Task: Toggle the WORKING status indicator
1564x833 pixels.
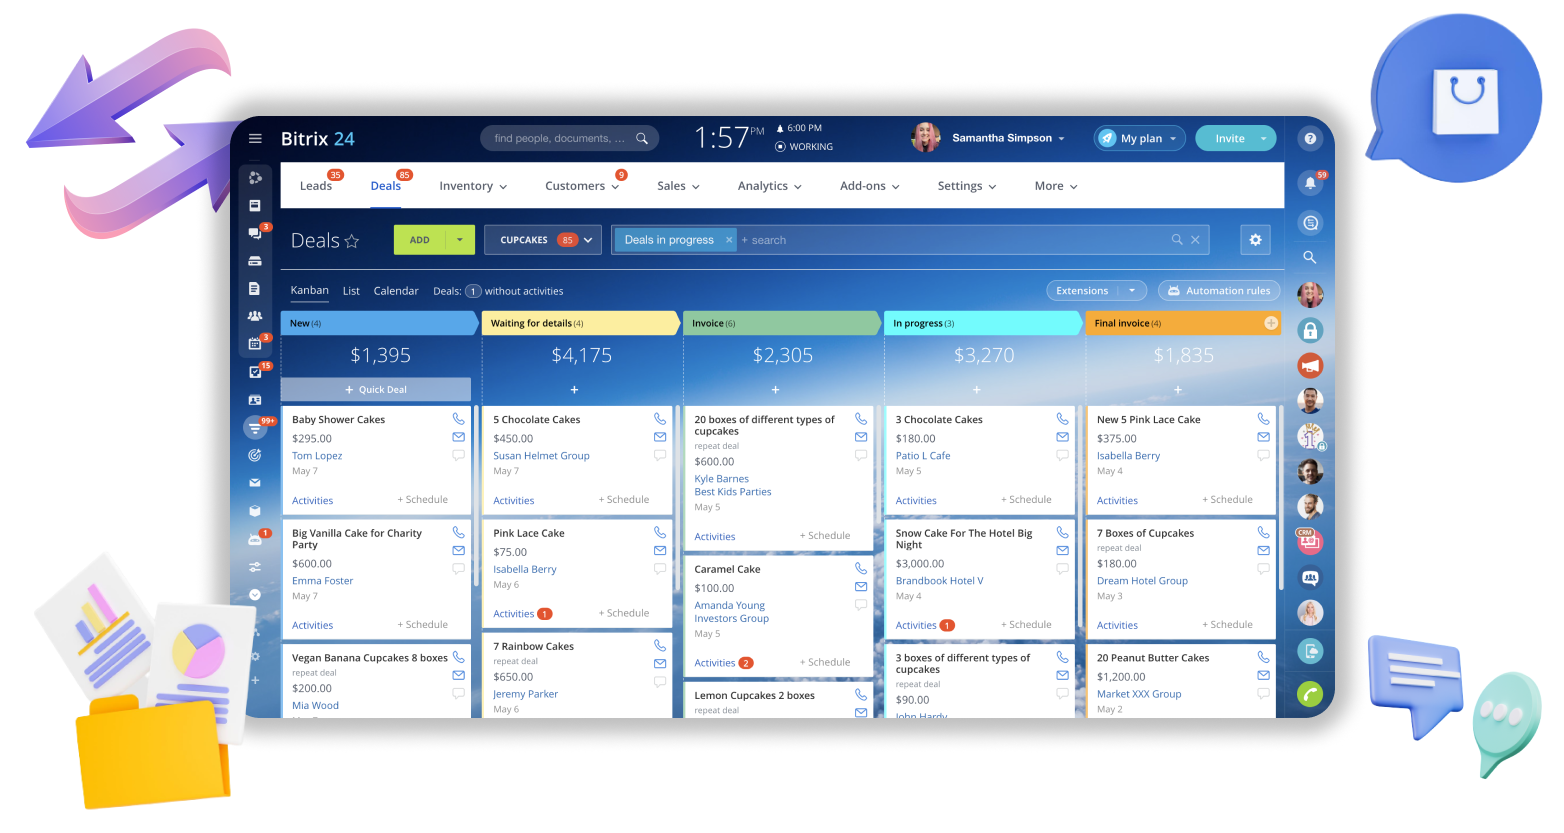Action: [x=803, y=147]
